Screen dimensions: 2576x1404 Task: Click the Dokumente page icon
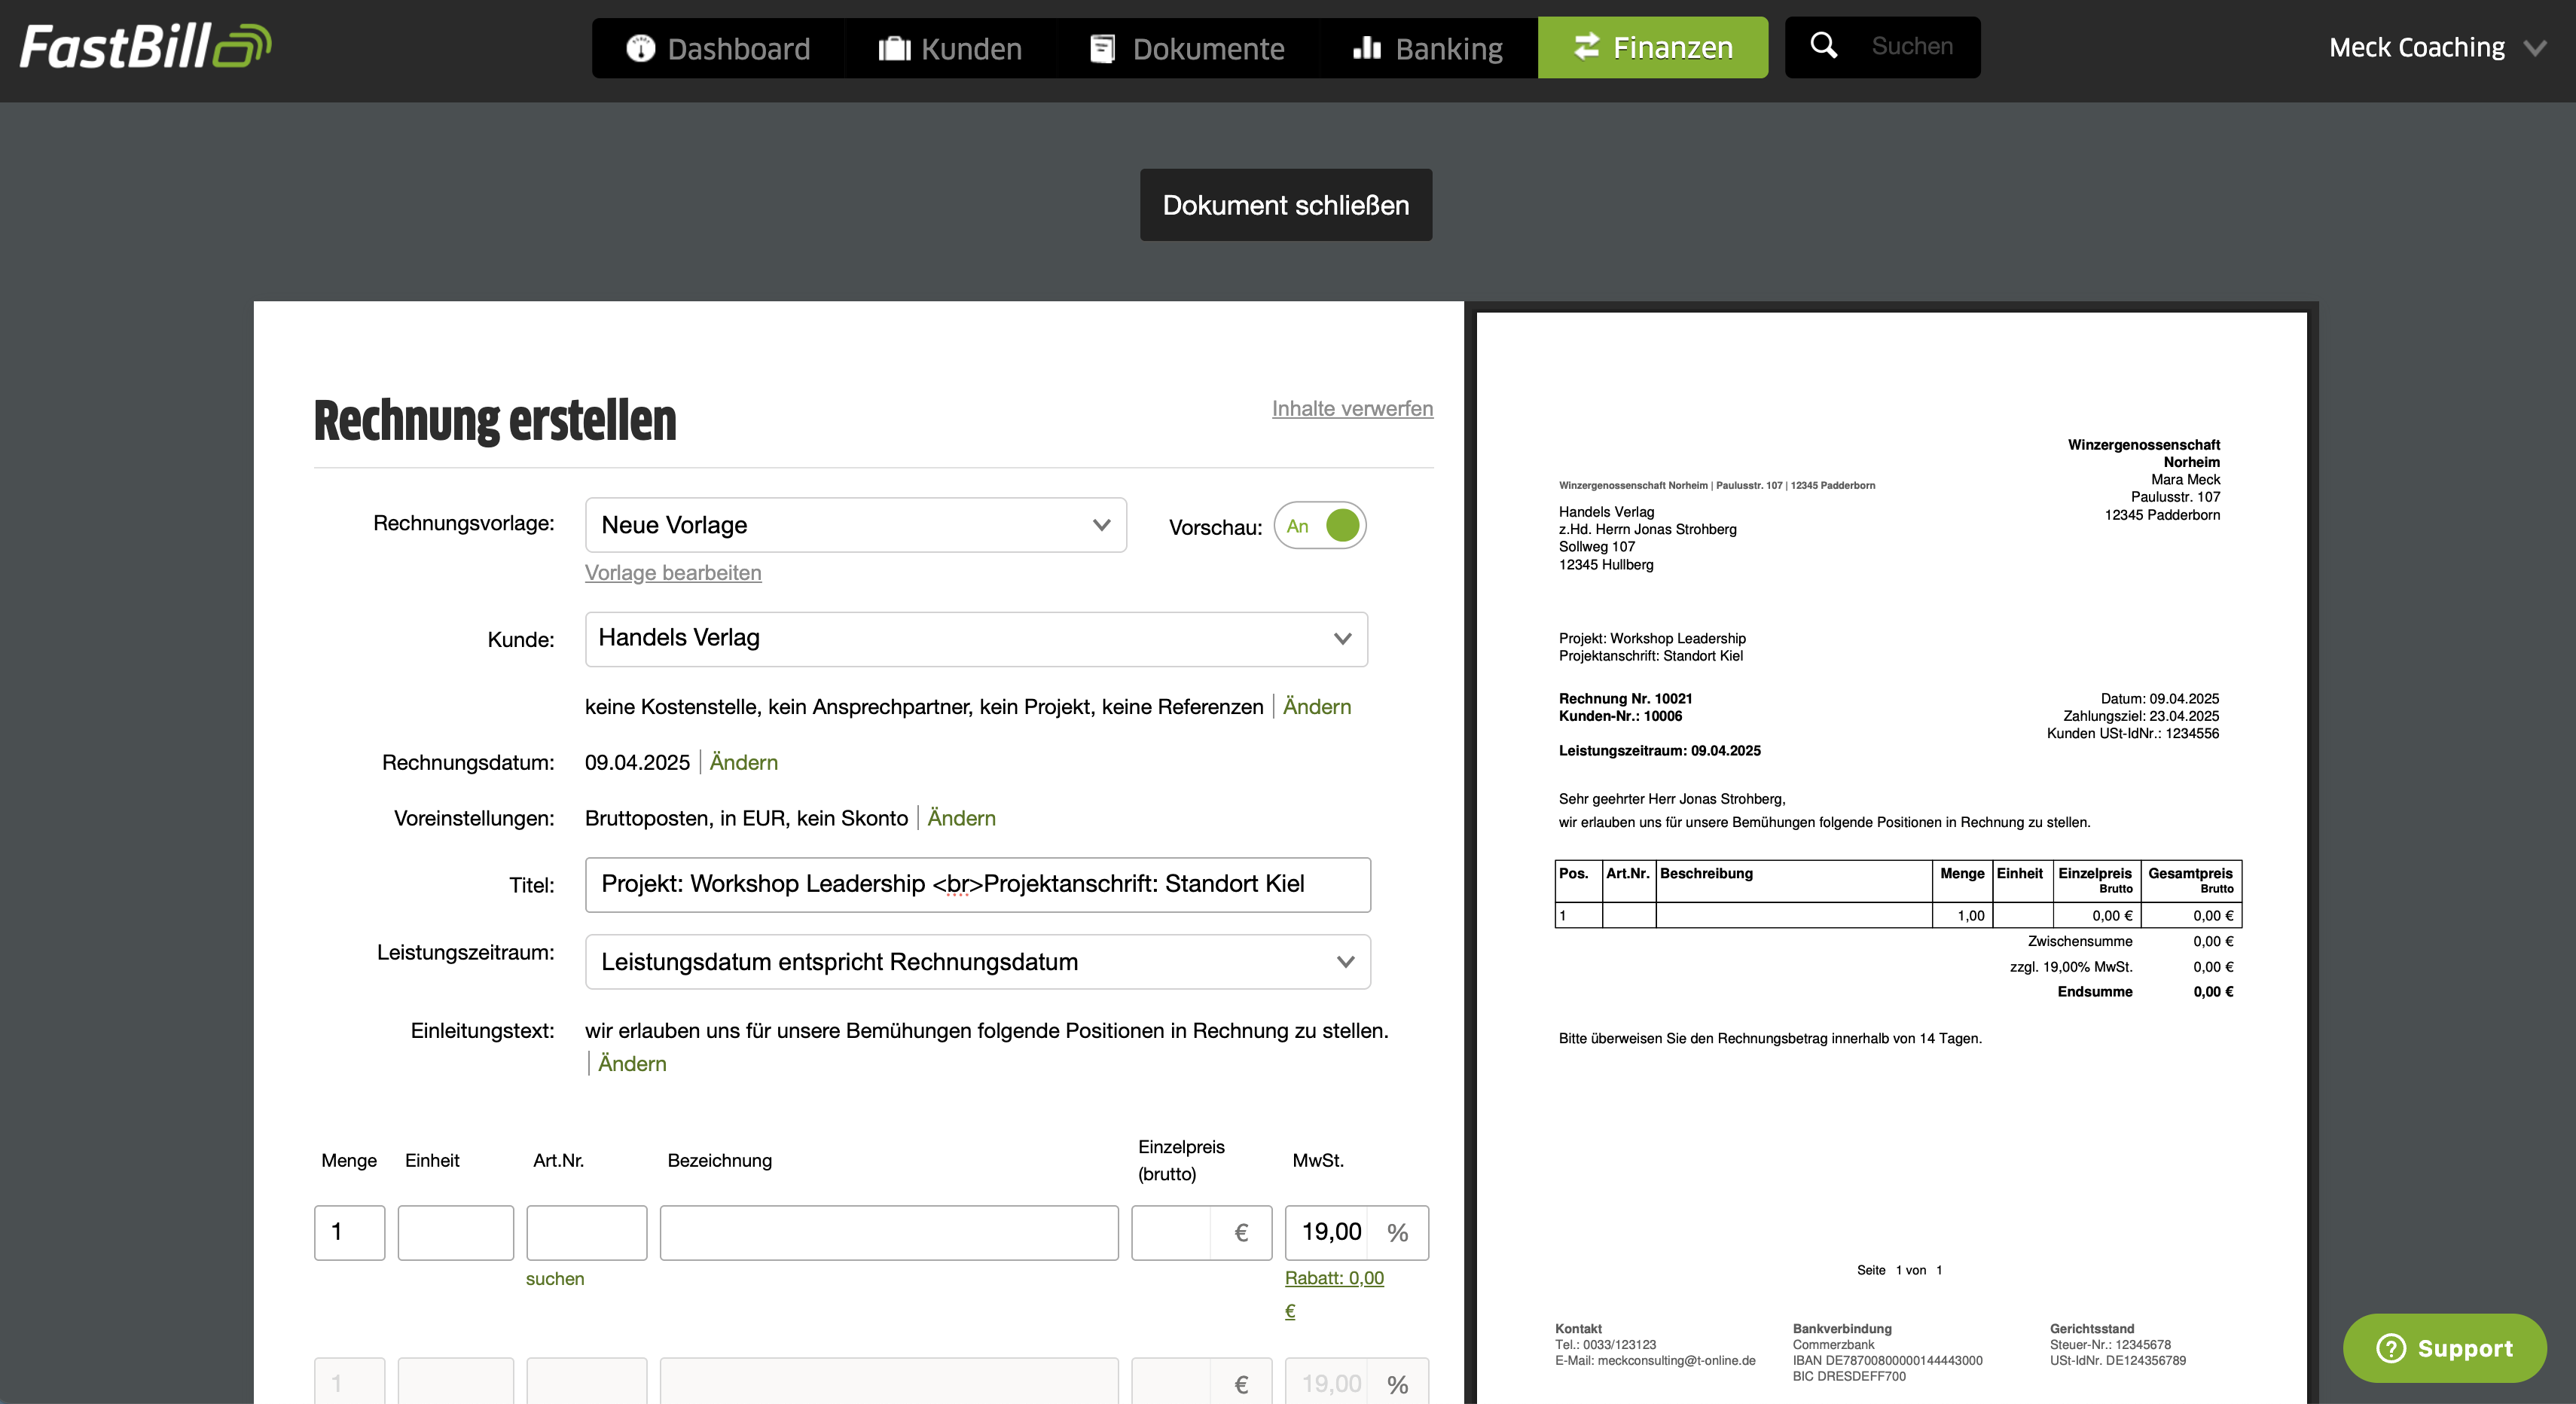1102,48
